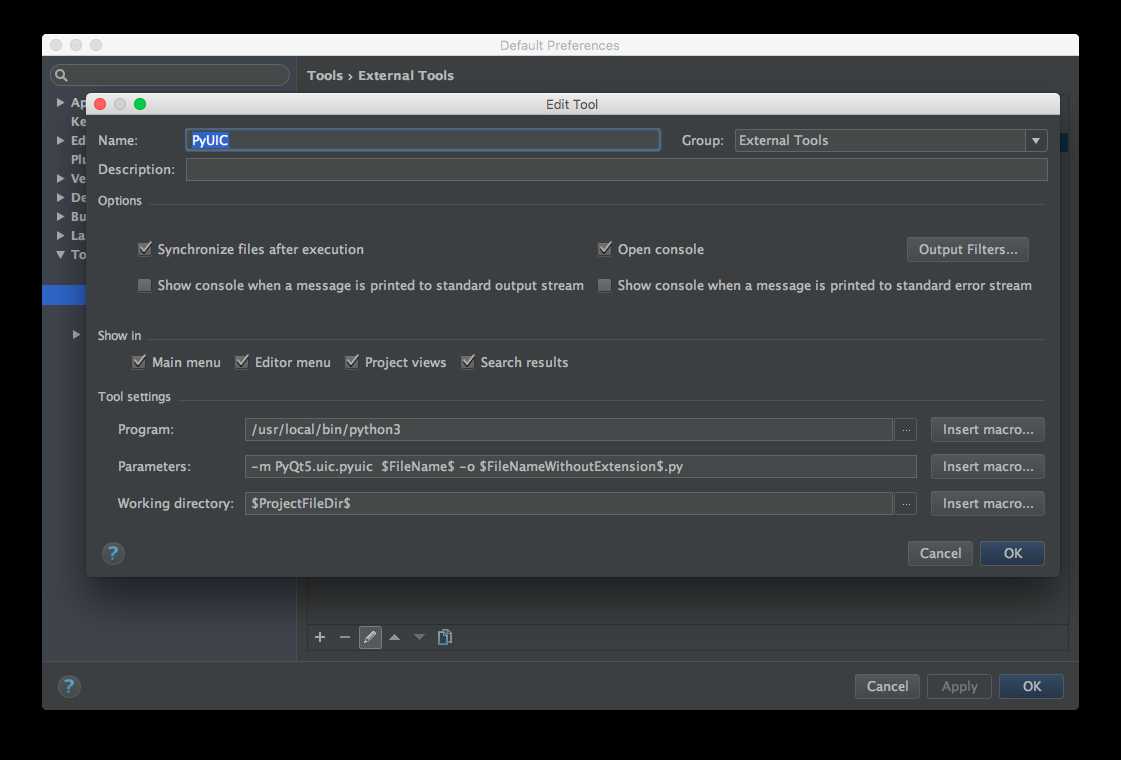Click Apply in Default Preferences window

pos(959,686)
